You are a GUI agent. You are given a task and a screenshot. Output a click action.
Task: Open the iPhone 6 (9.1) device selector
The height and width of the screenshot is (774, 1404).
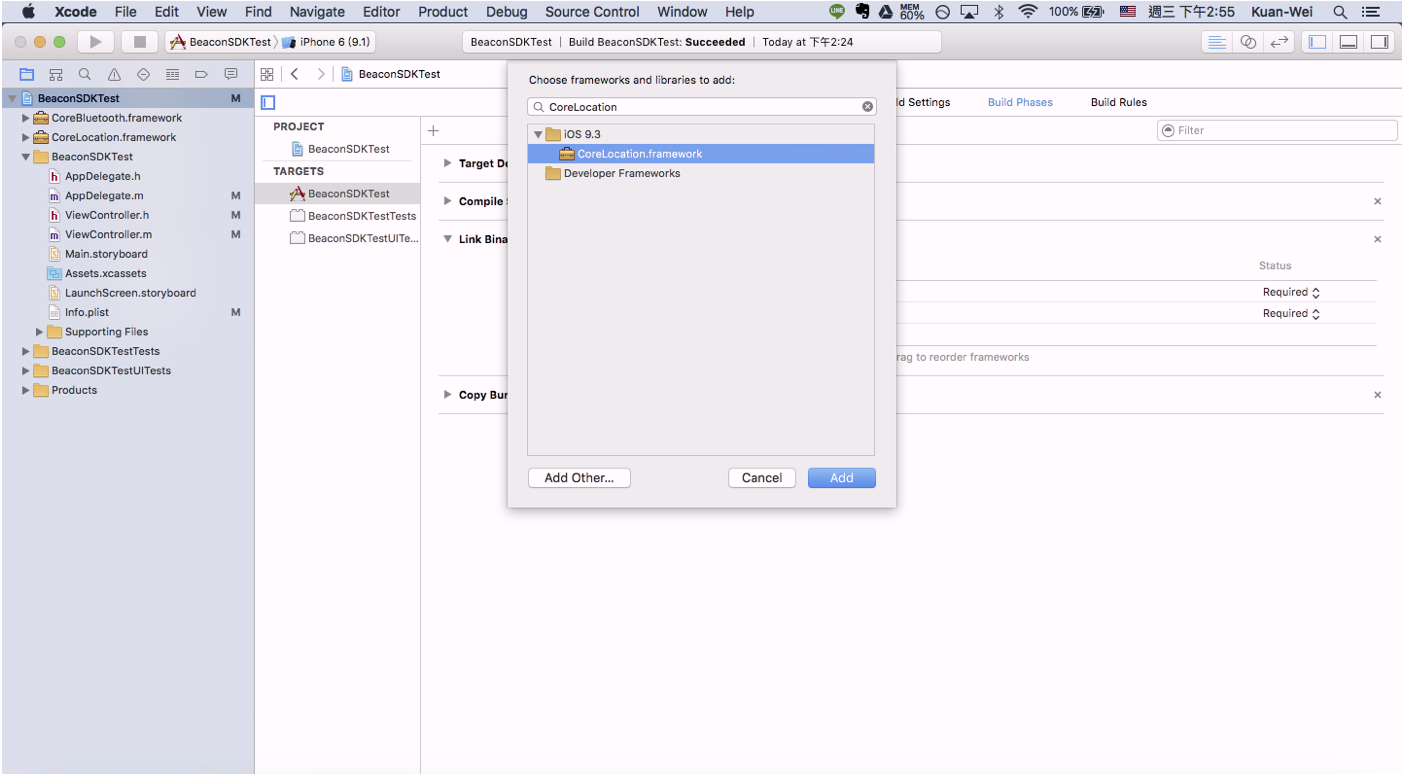tap(328, 42)
